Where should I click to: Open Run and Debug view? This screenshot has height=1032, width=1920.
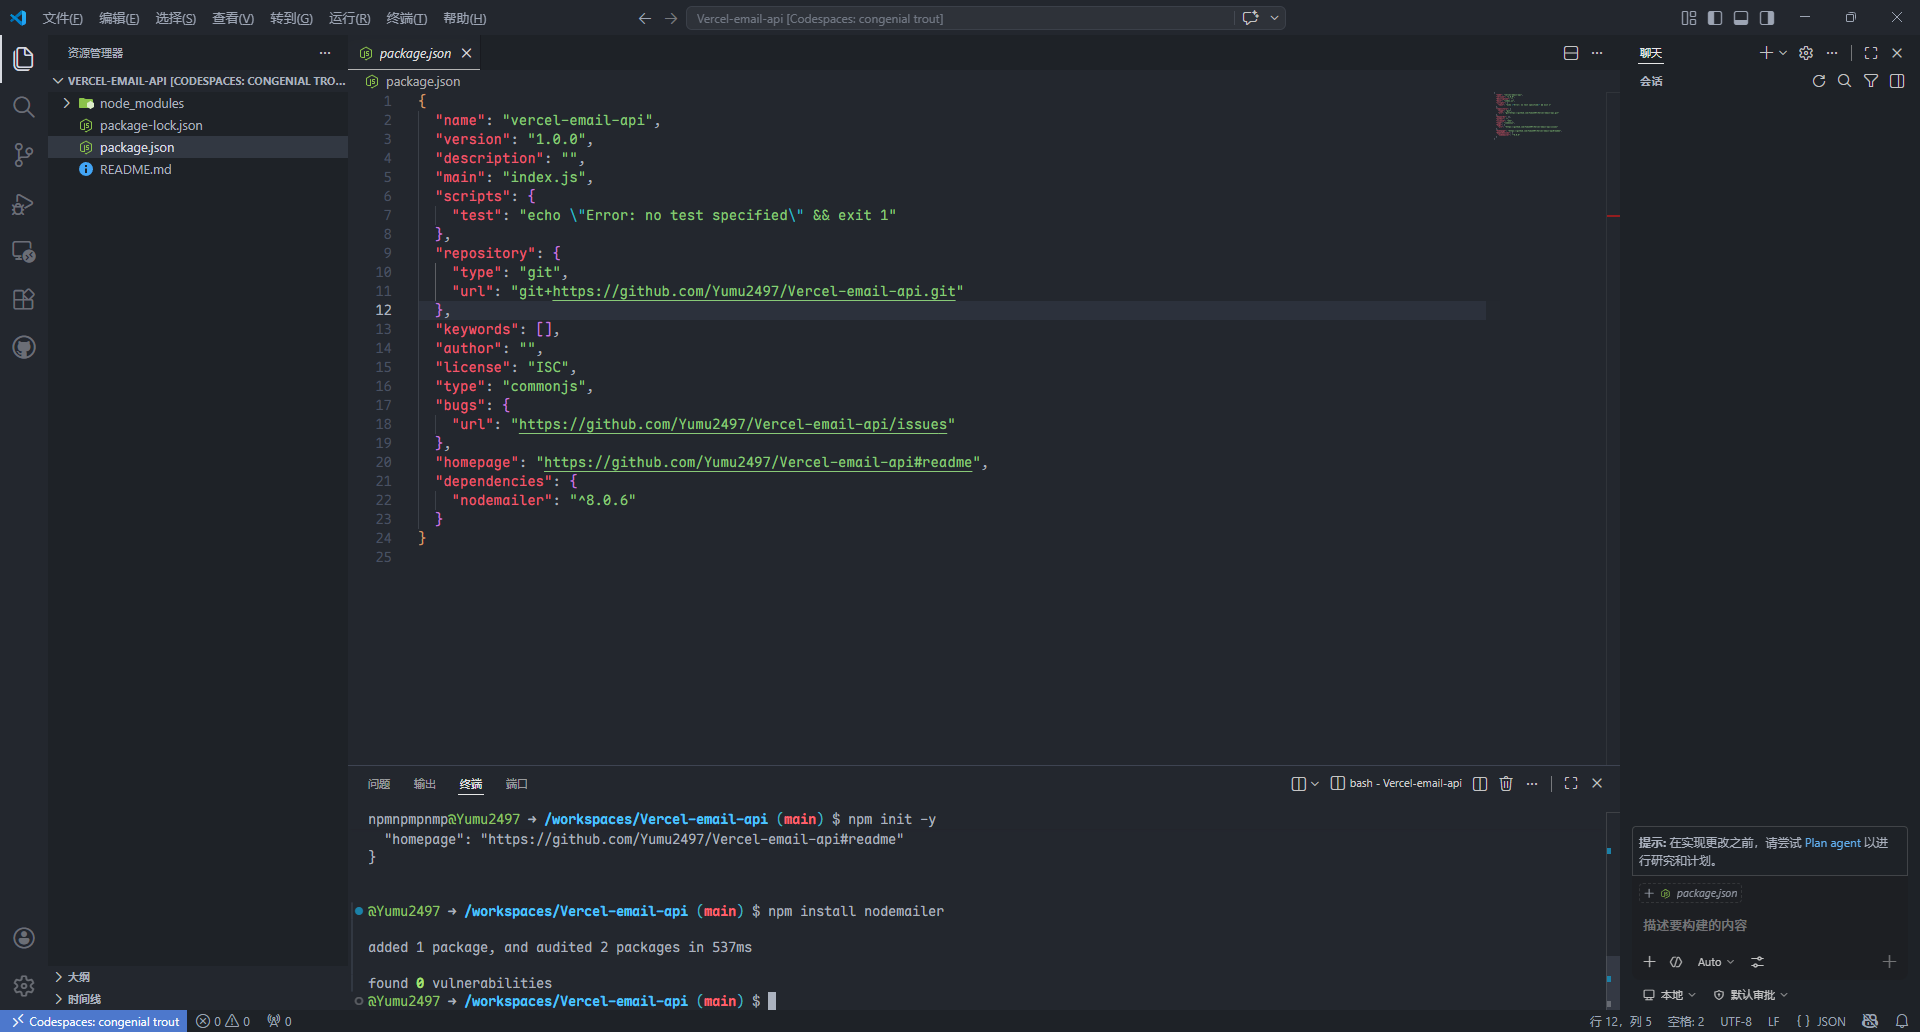tap(24, 204)
